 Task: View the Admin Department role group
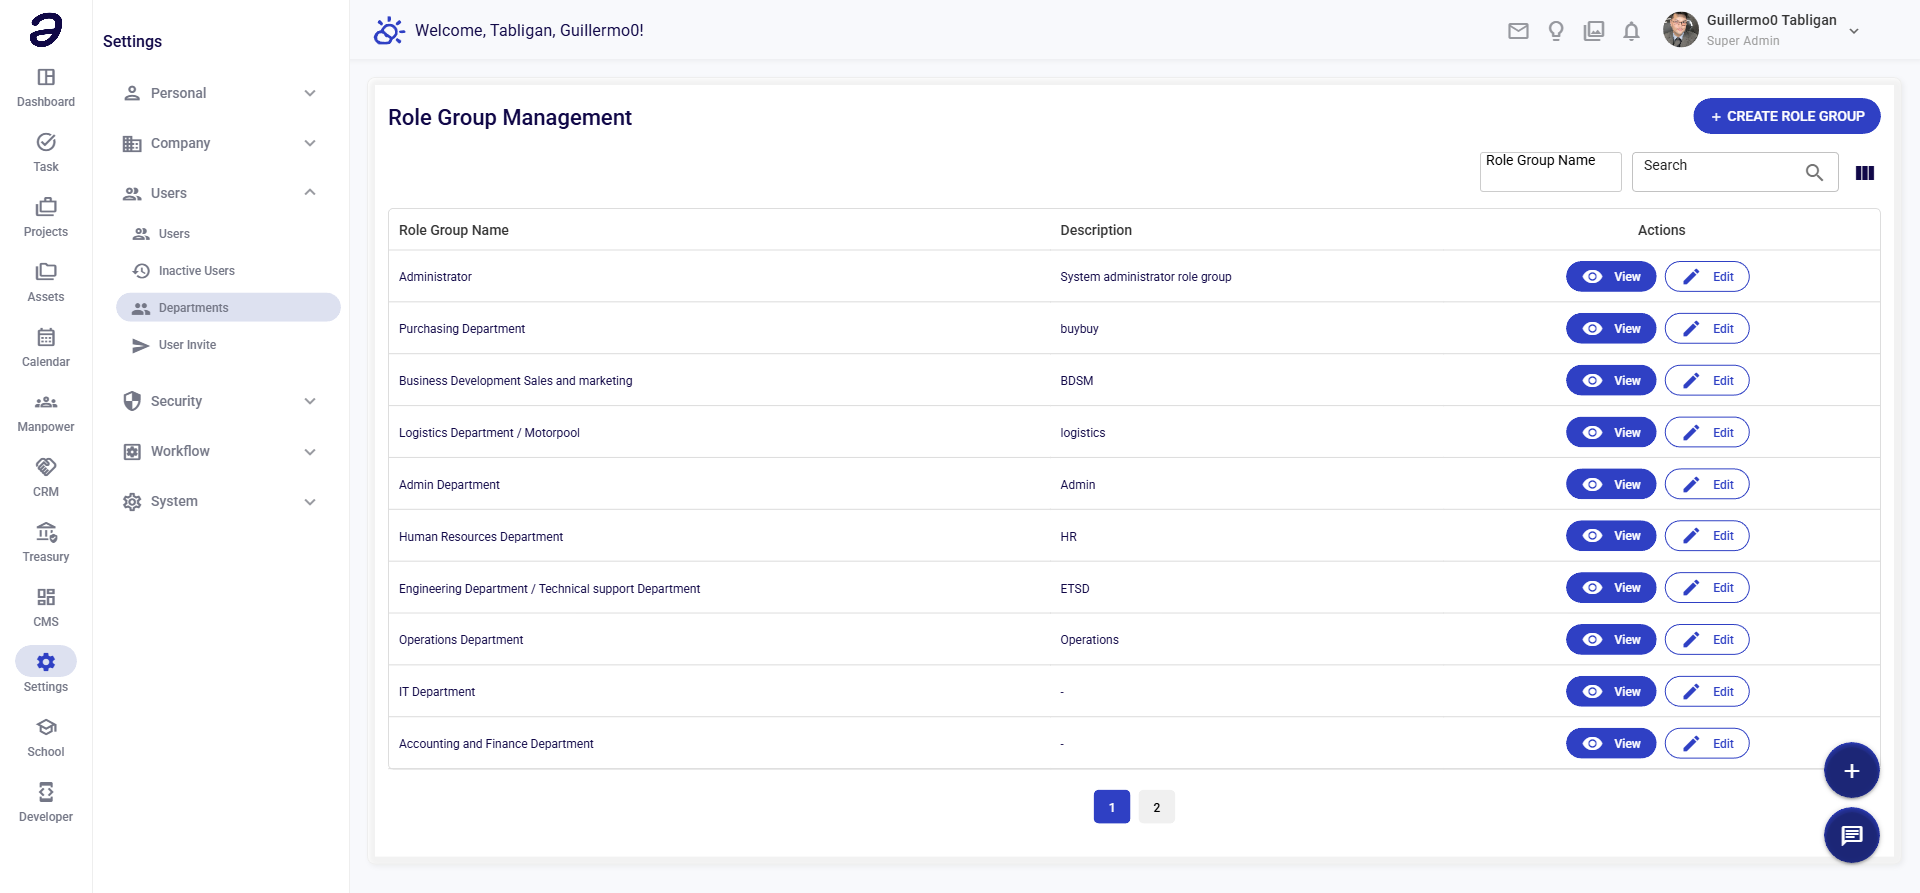(1611, 485)
